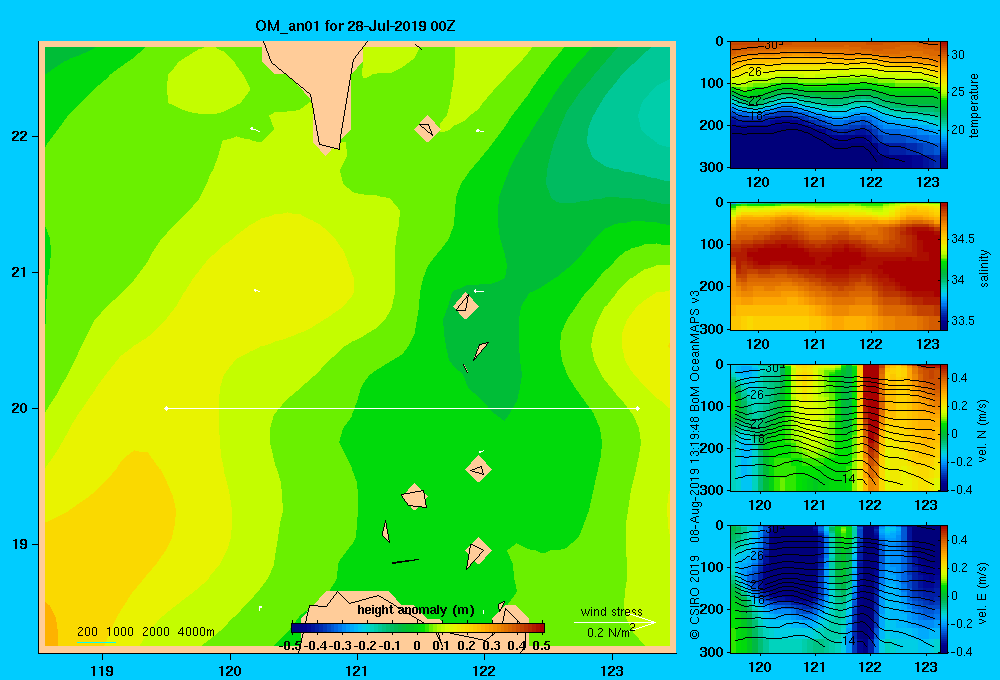Click the vertical "salinity" axis label
This screenshot has width=1000, height=680.
point(984,268)
